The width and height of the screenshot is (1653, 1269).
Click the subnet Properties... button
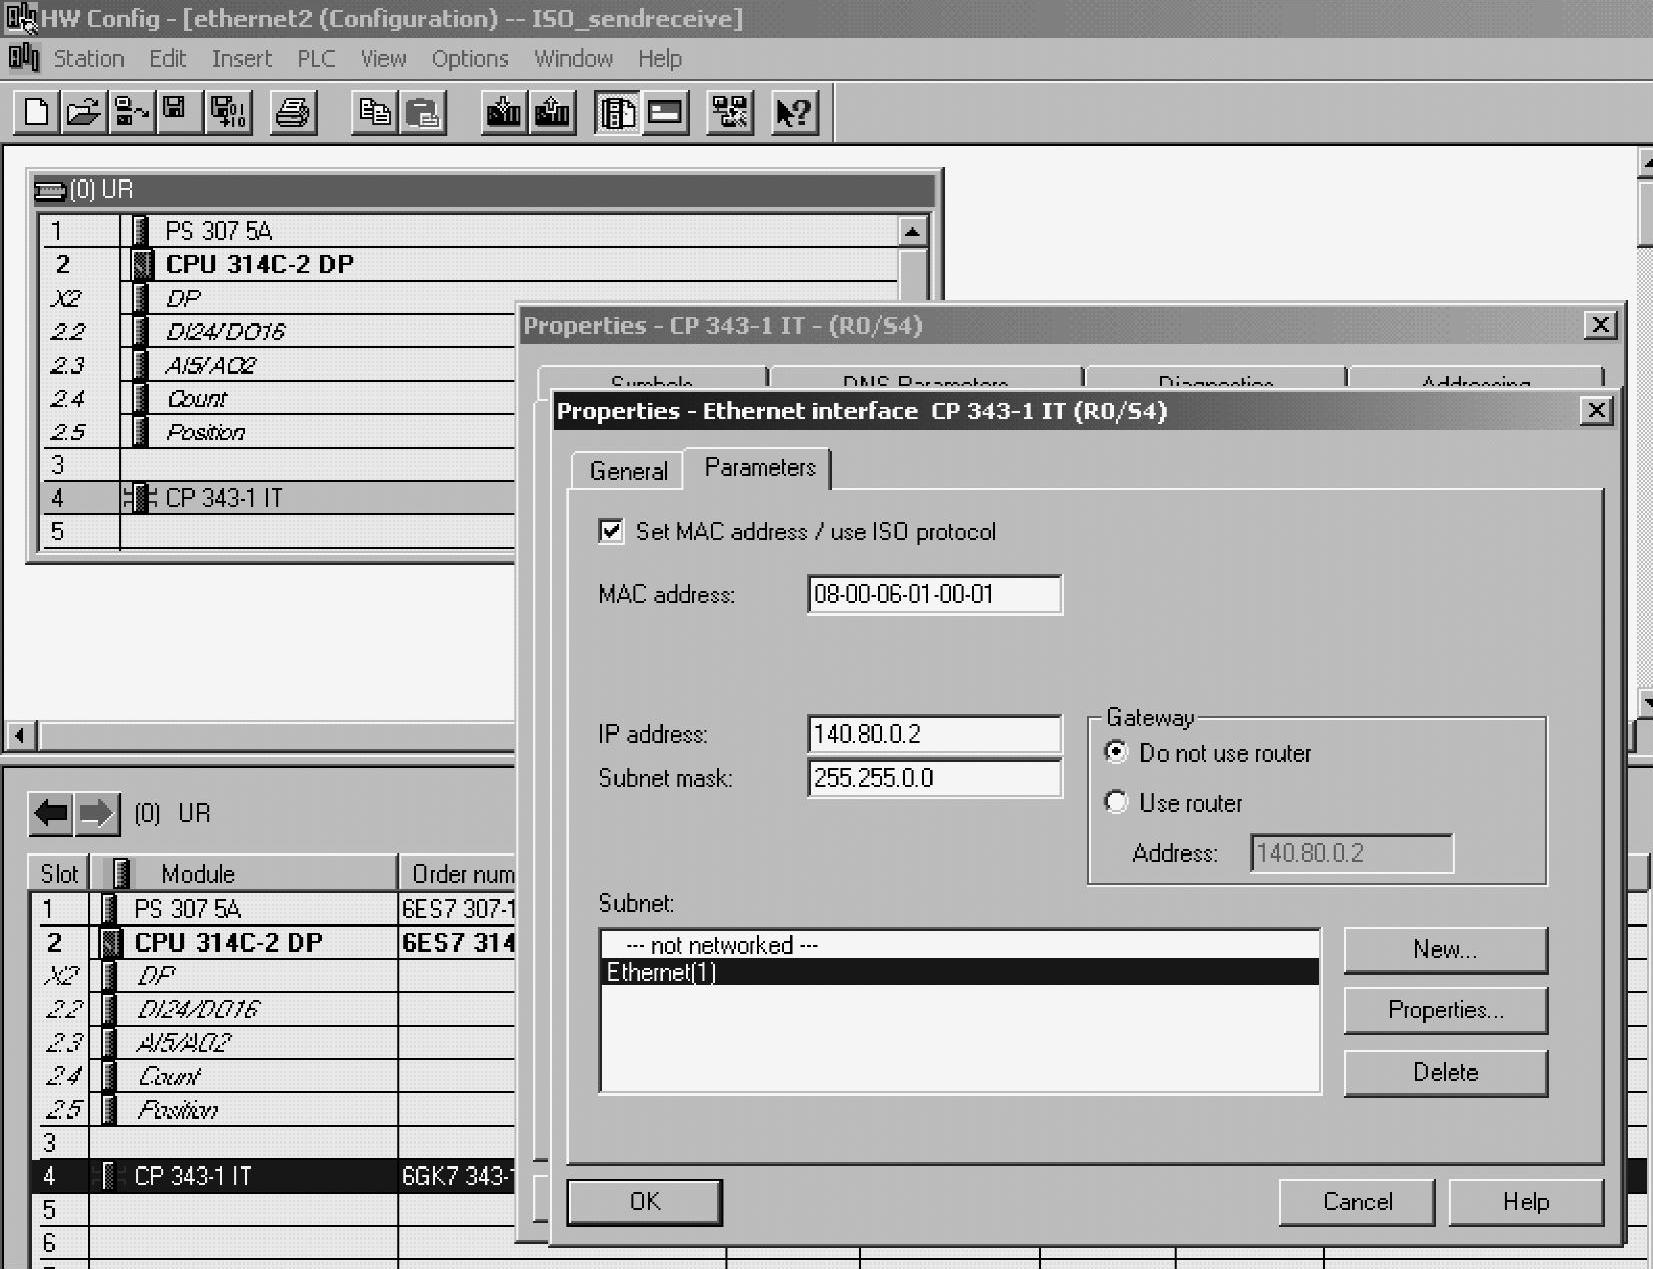(x=1445, y=1010)
